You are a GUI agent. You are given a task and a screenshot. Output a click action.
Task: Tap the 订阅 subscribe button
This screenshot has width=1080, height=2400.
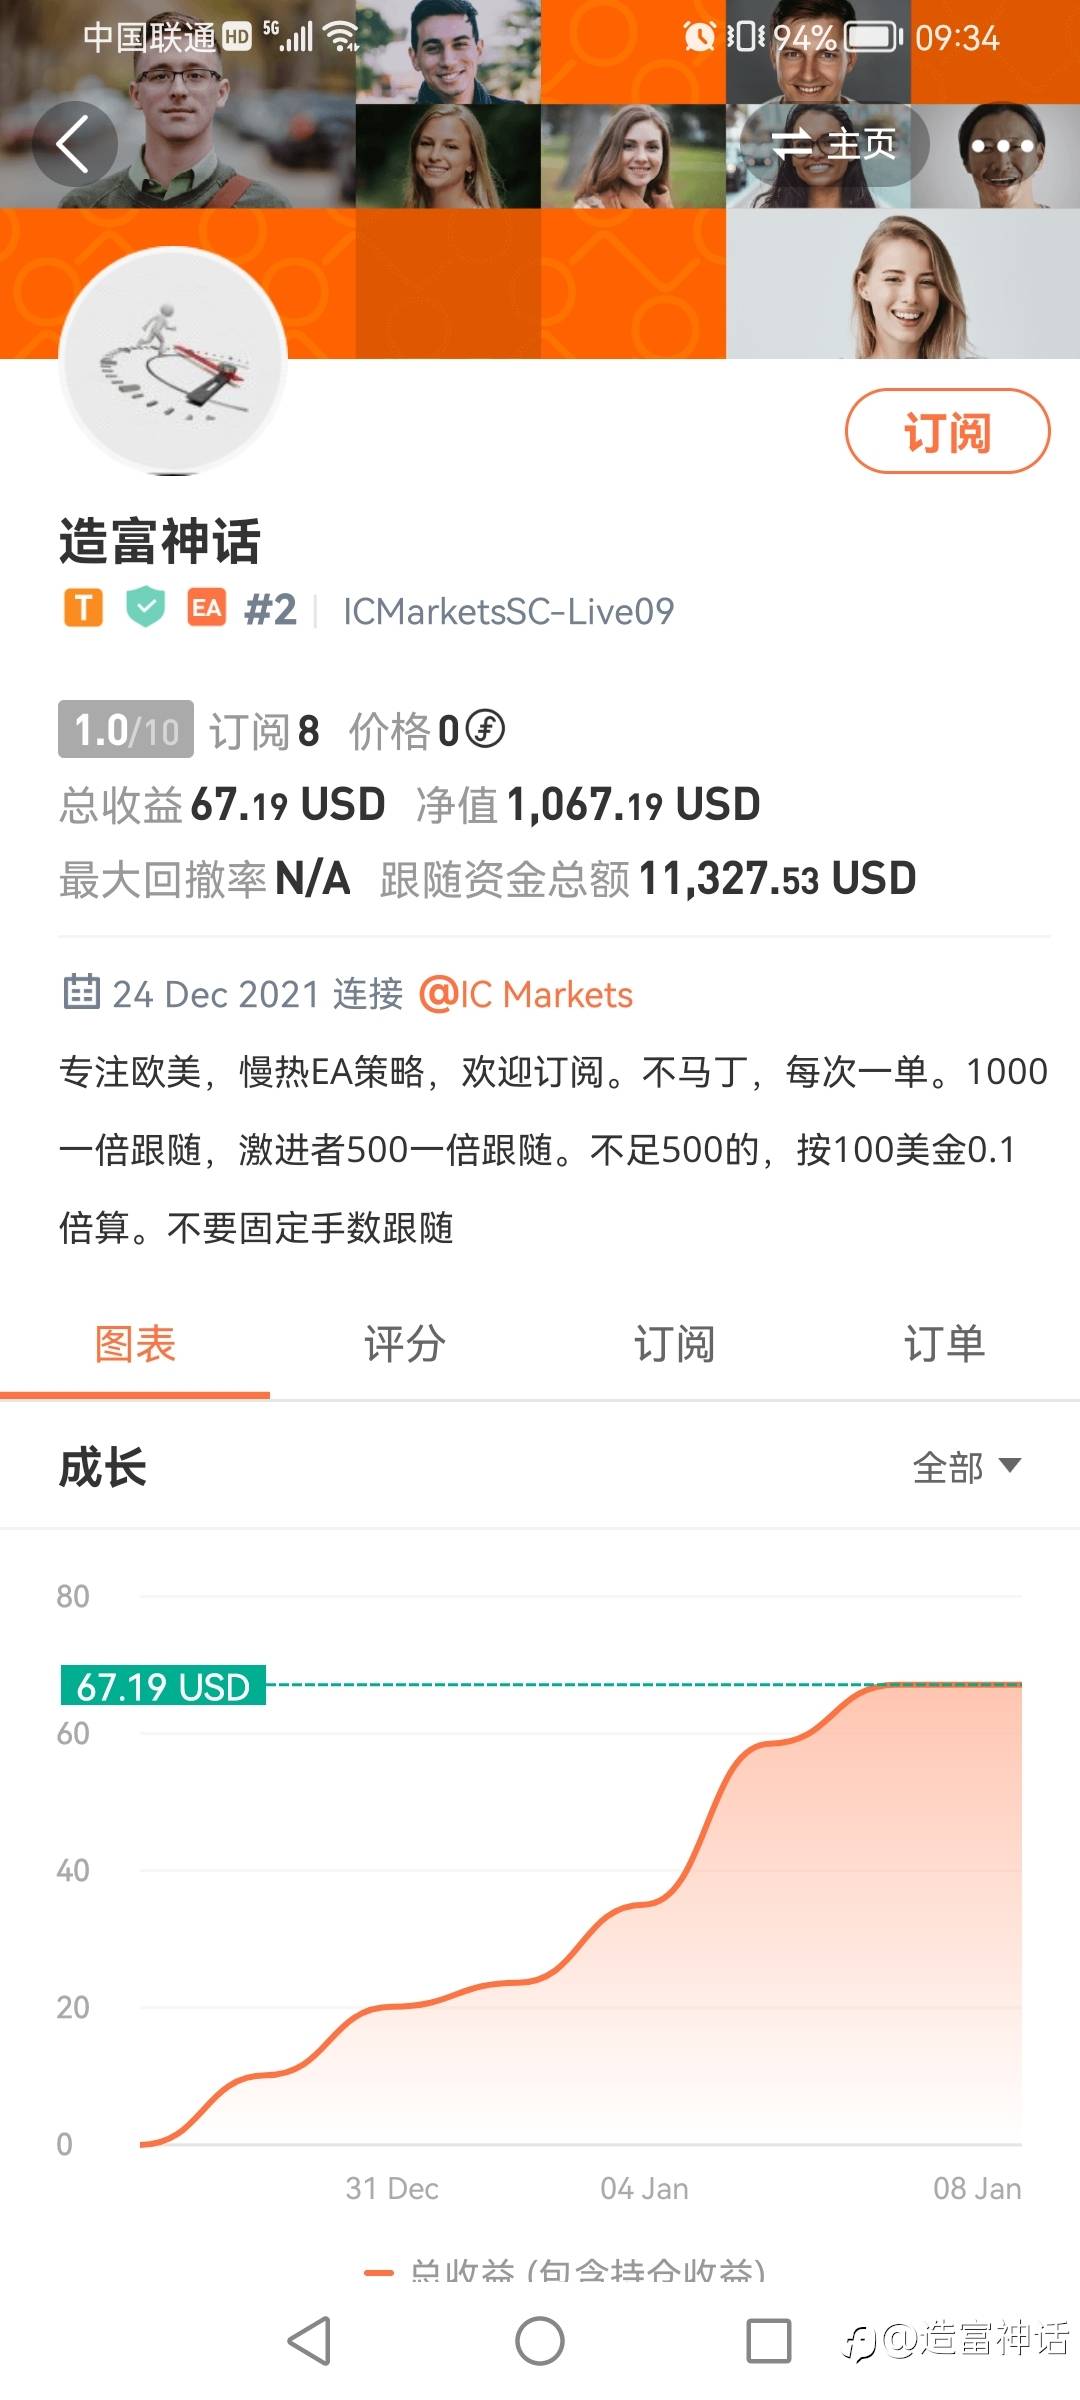coord(947,431)
